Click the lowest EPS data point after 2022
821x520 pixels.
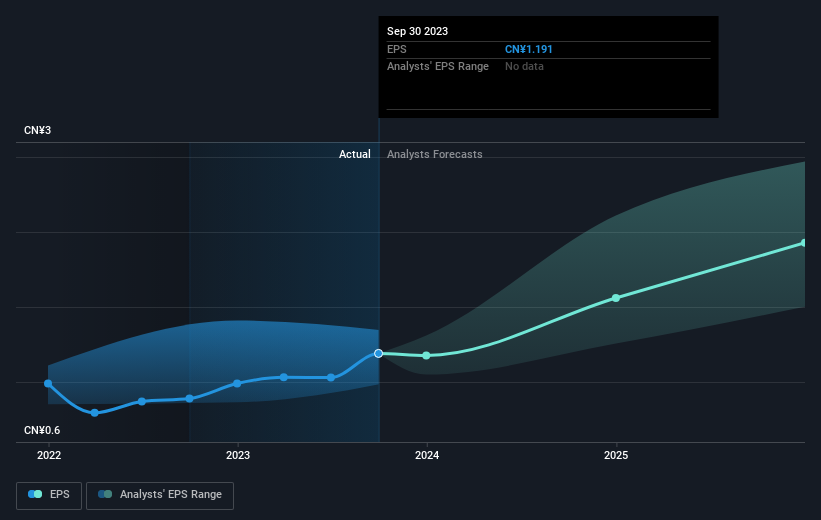pyautogui.click(x=95, y=413)
